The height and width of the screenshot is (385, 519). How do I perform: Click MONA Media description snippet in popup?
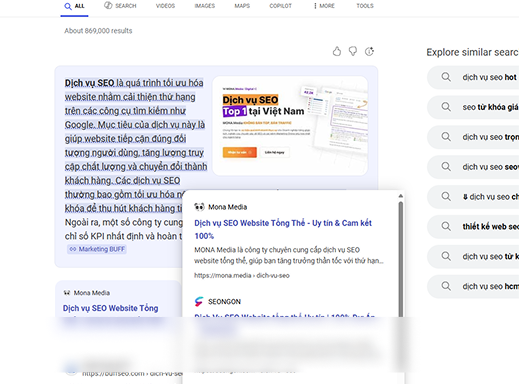(289, 255)
